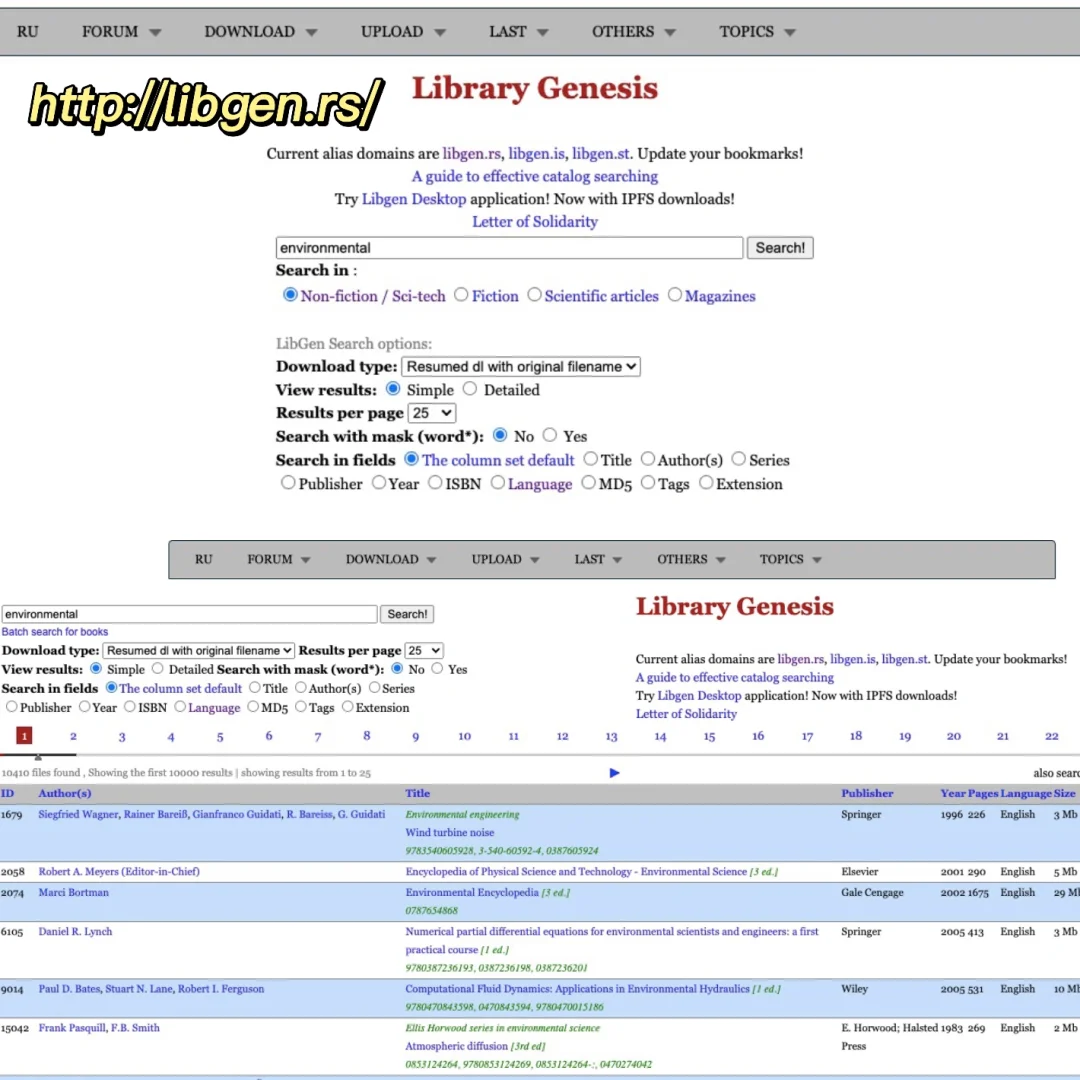This screenshot has height=1080, width=1080.
Task: Select ISBN field radio in upper form
Action: tap(435, 483)
